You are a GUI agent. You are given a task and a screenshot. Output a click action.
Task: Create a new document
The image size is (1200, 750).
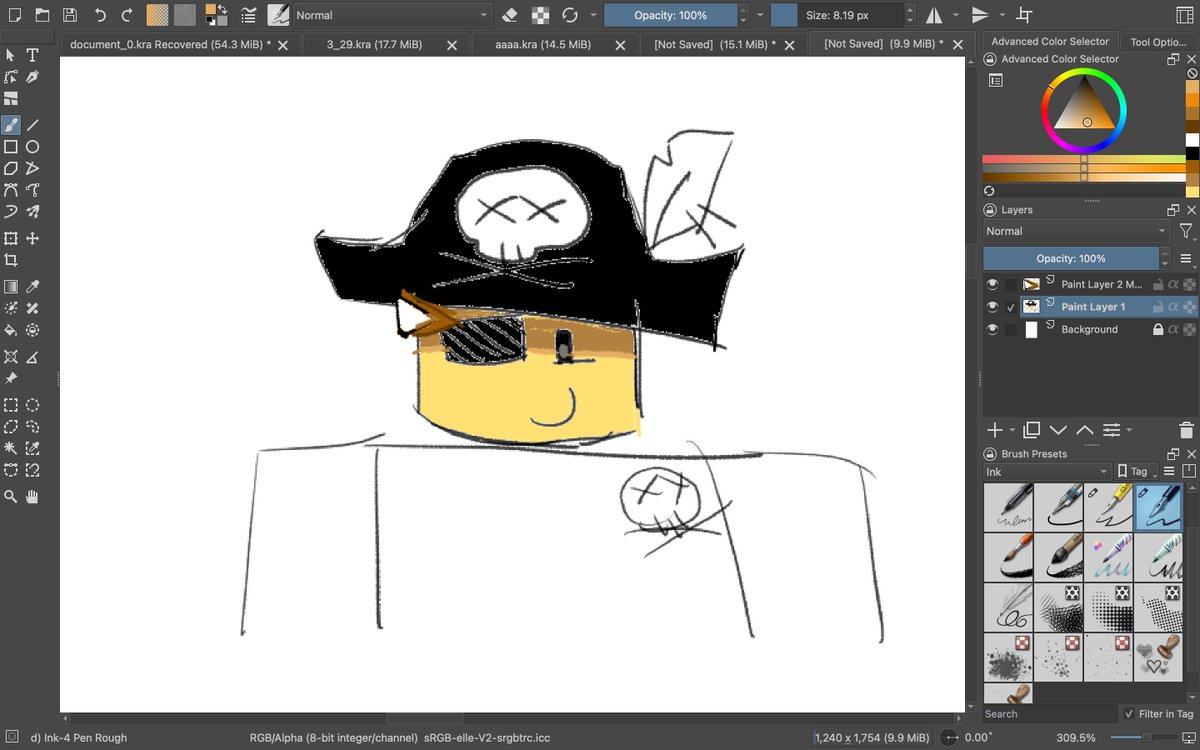[x=13, y=15]
